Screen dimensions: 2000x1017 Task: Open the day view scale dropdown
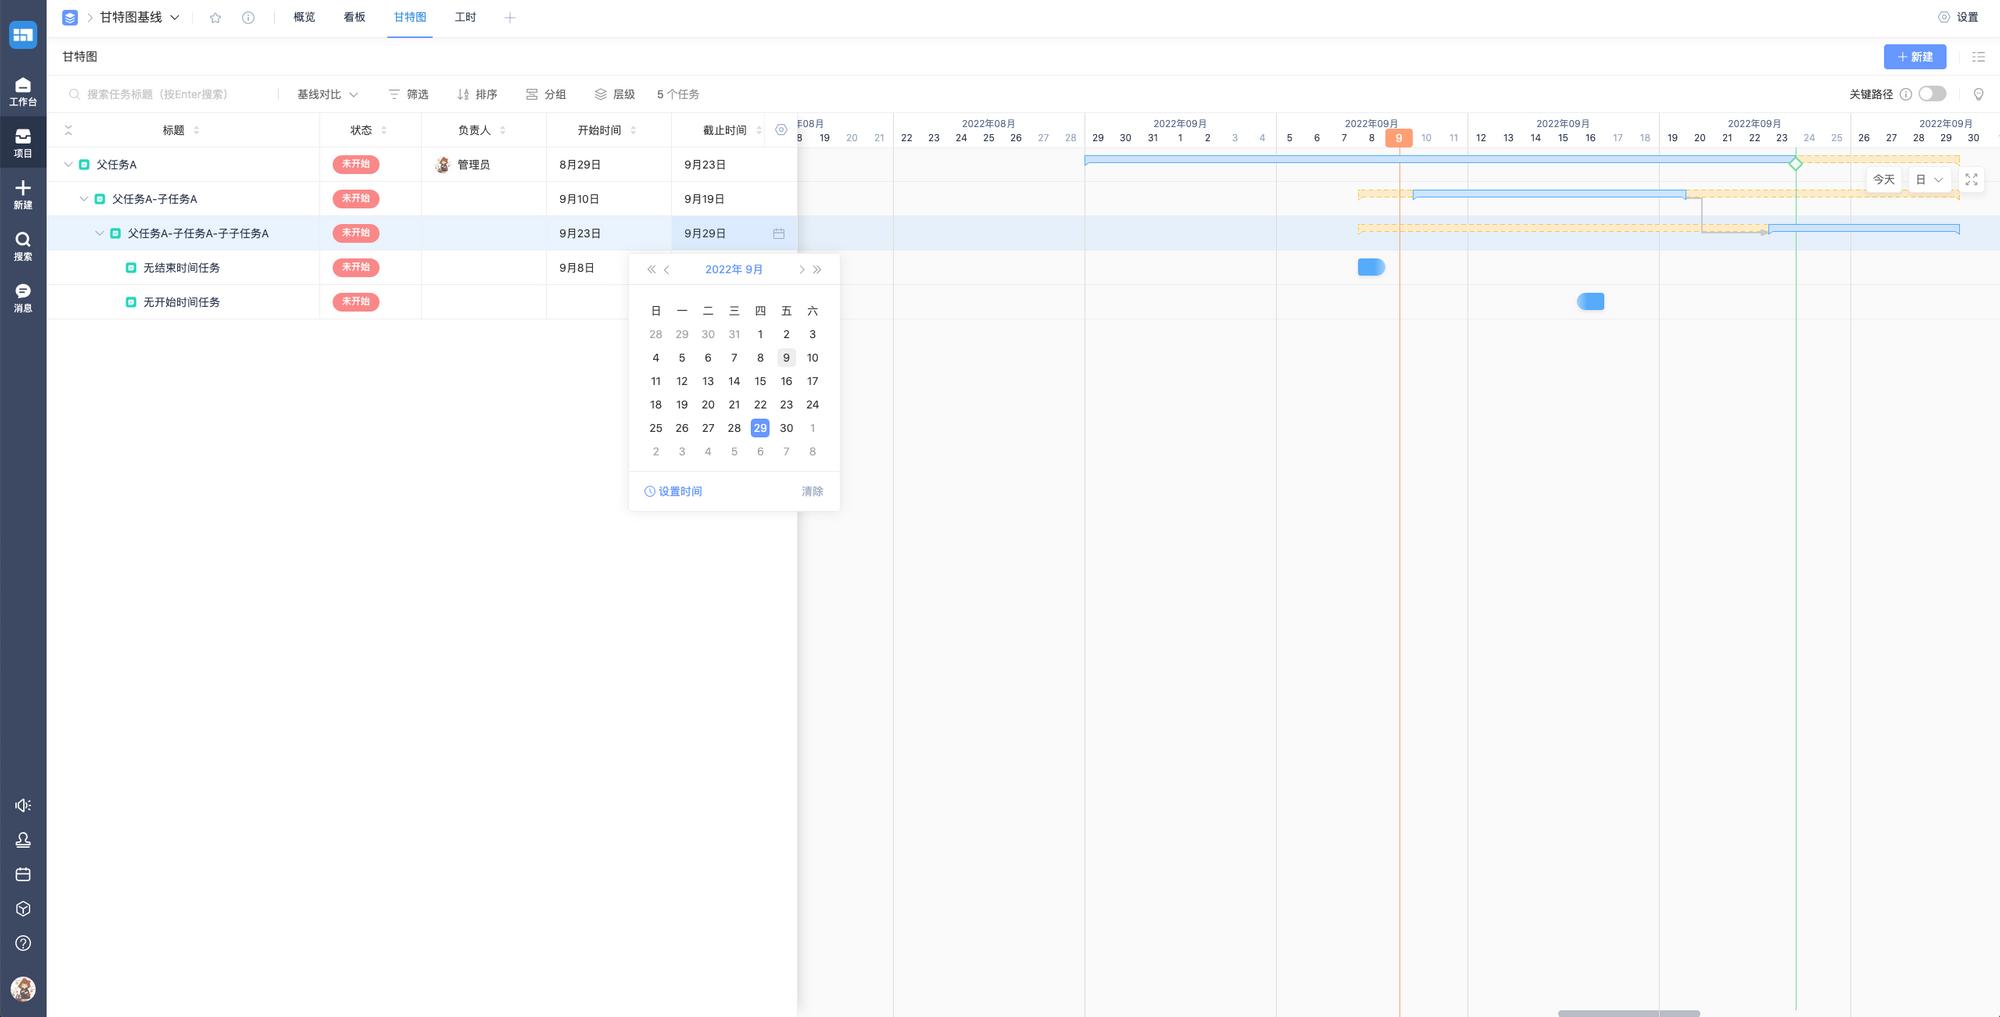[x=1929, y=180]
